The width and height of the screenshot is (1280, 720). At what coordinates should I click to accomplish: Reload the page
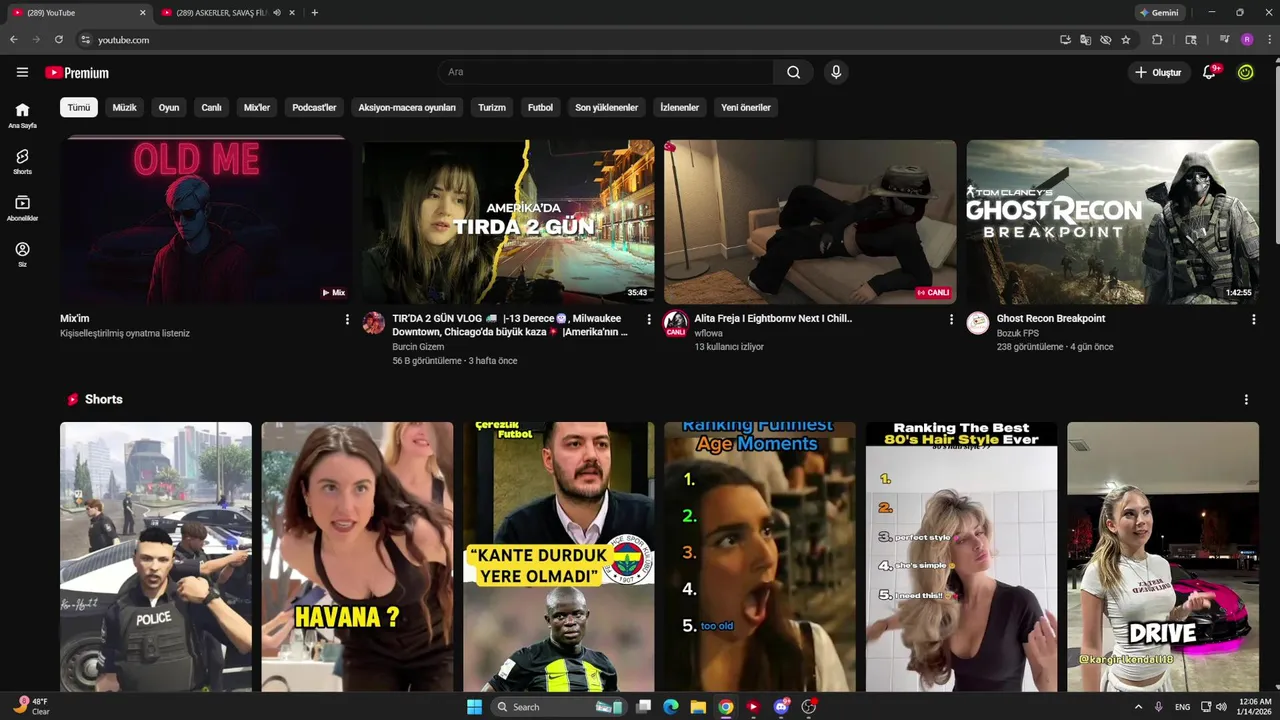coord(59,40)
